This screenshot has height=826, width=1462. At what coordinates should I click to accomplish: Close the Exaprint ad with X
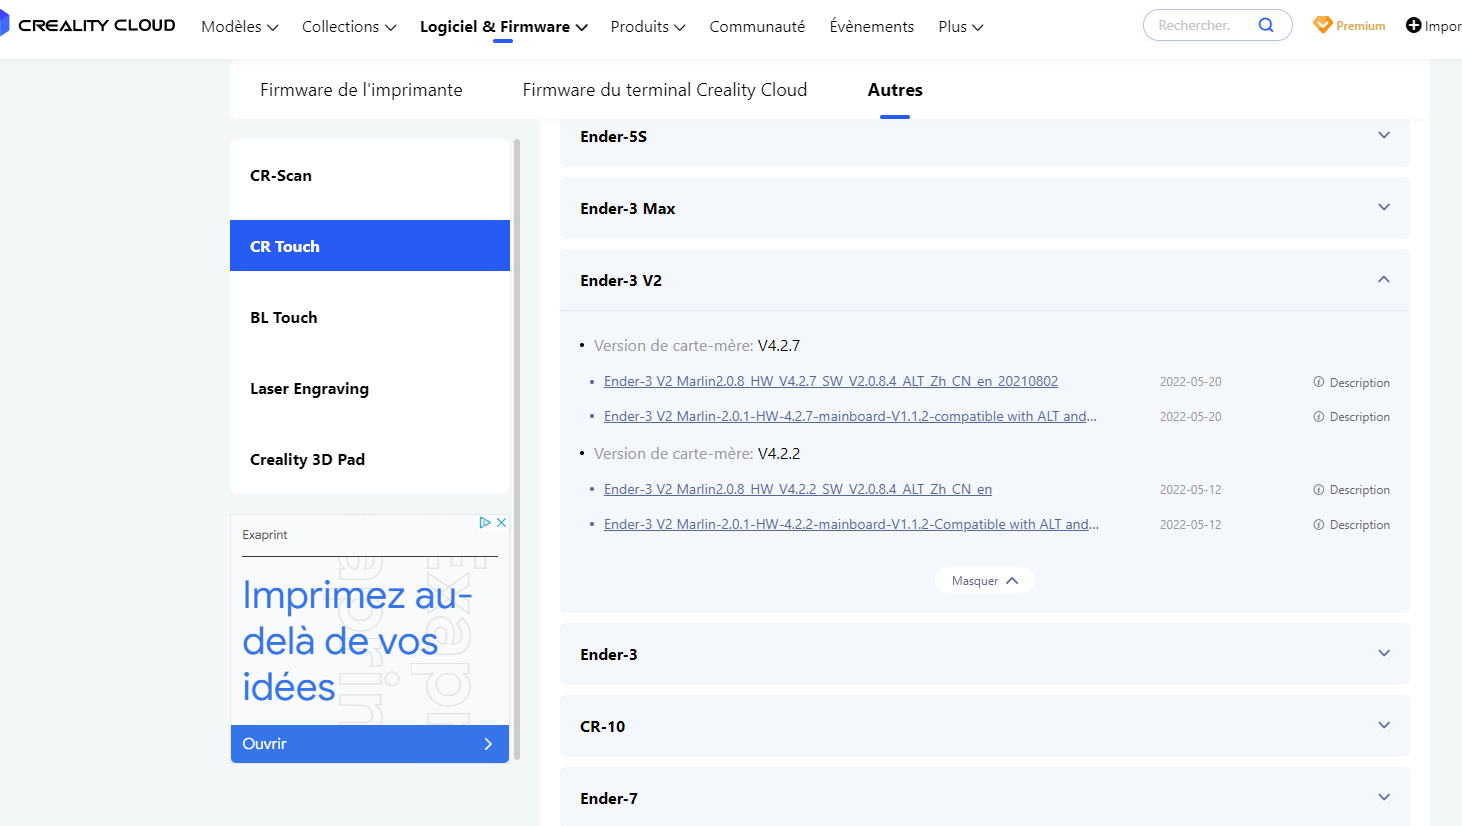click(502, 522)
